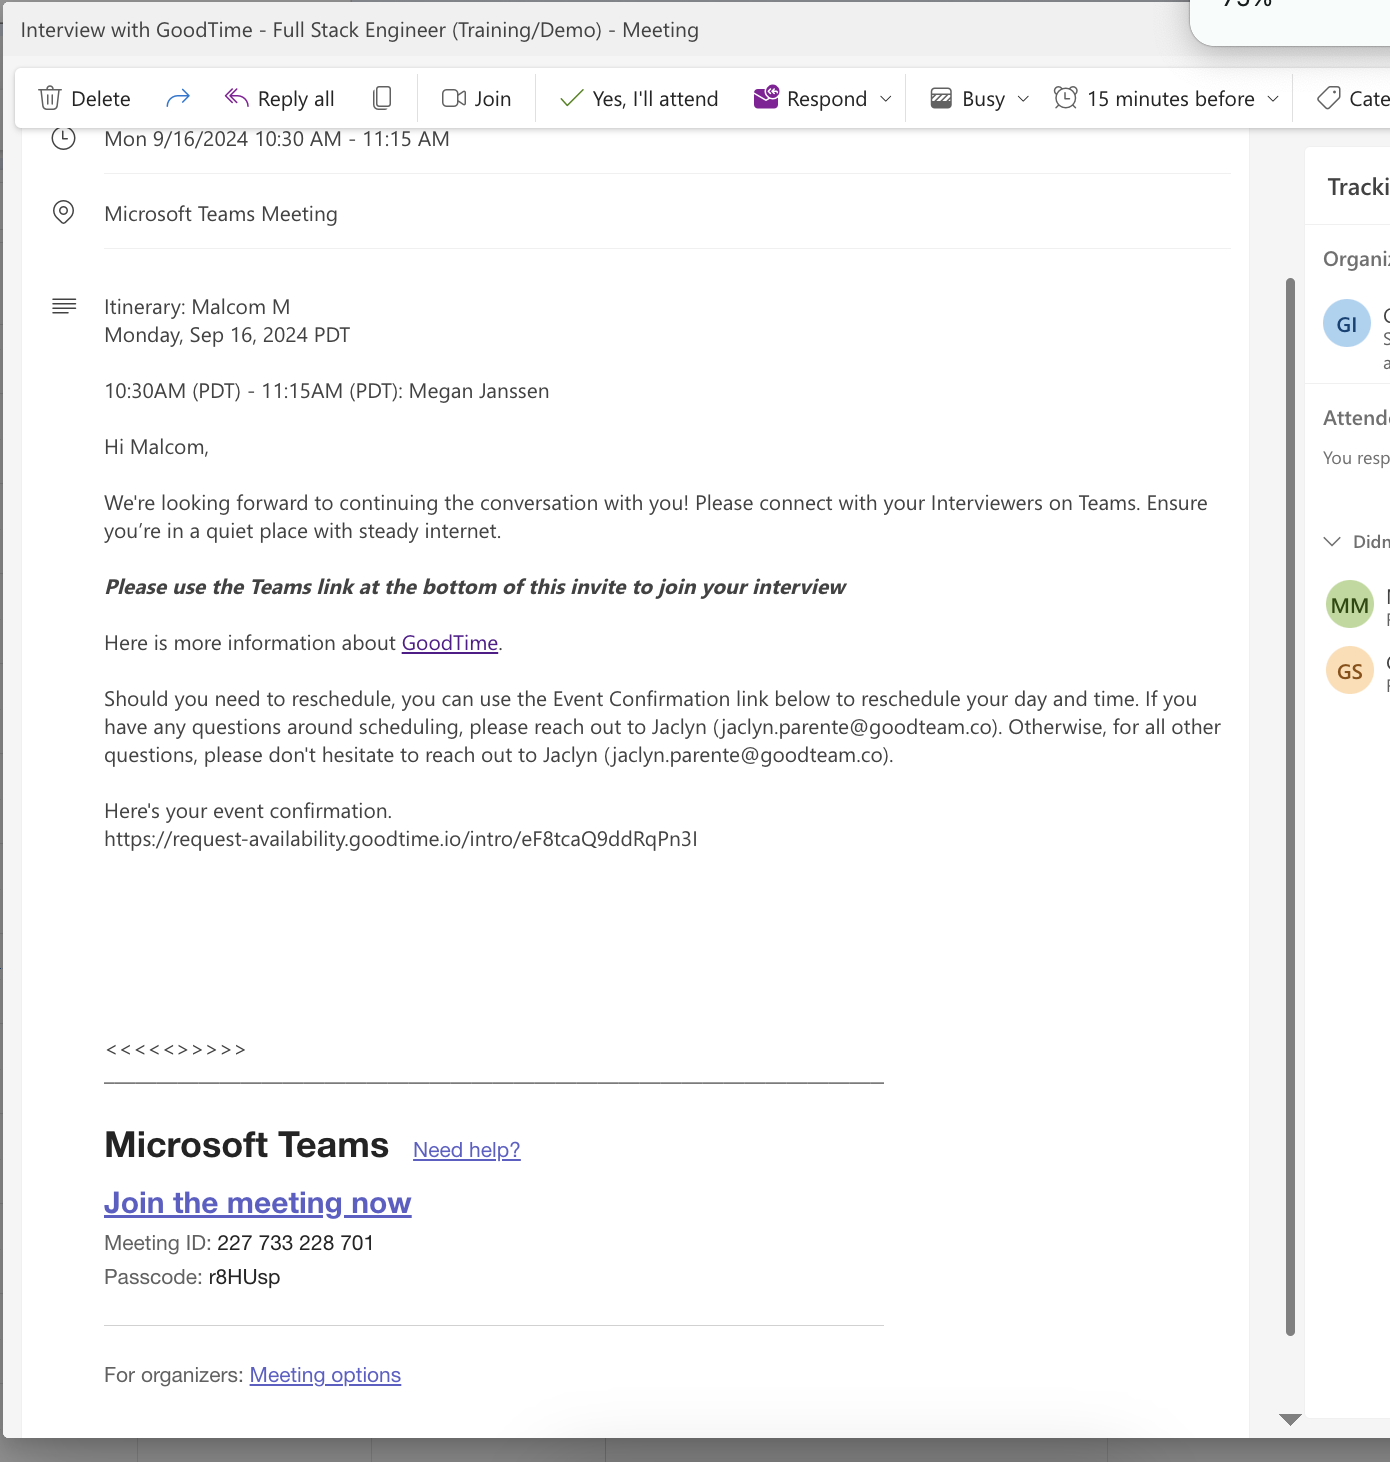Screen dimensions: 1390x1462
Task: Open the Meeting options link
Action: click(325, 1375)
